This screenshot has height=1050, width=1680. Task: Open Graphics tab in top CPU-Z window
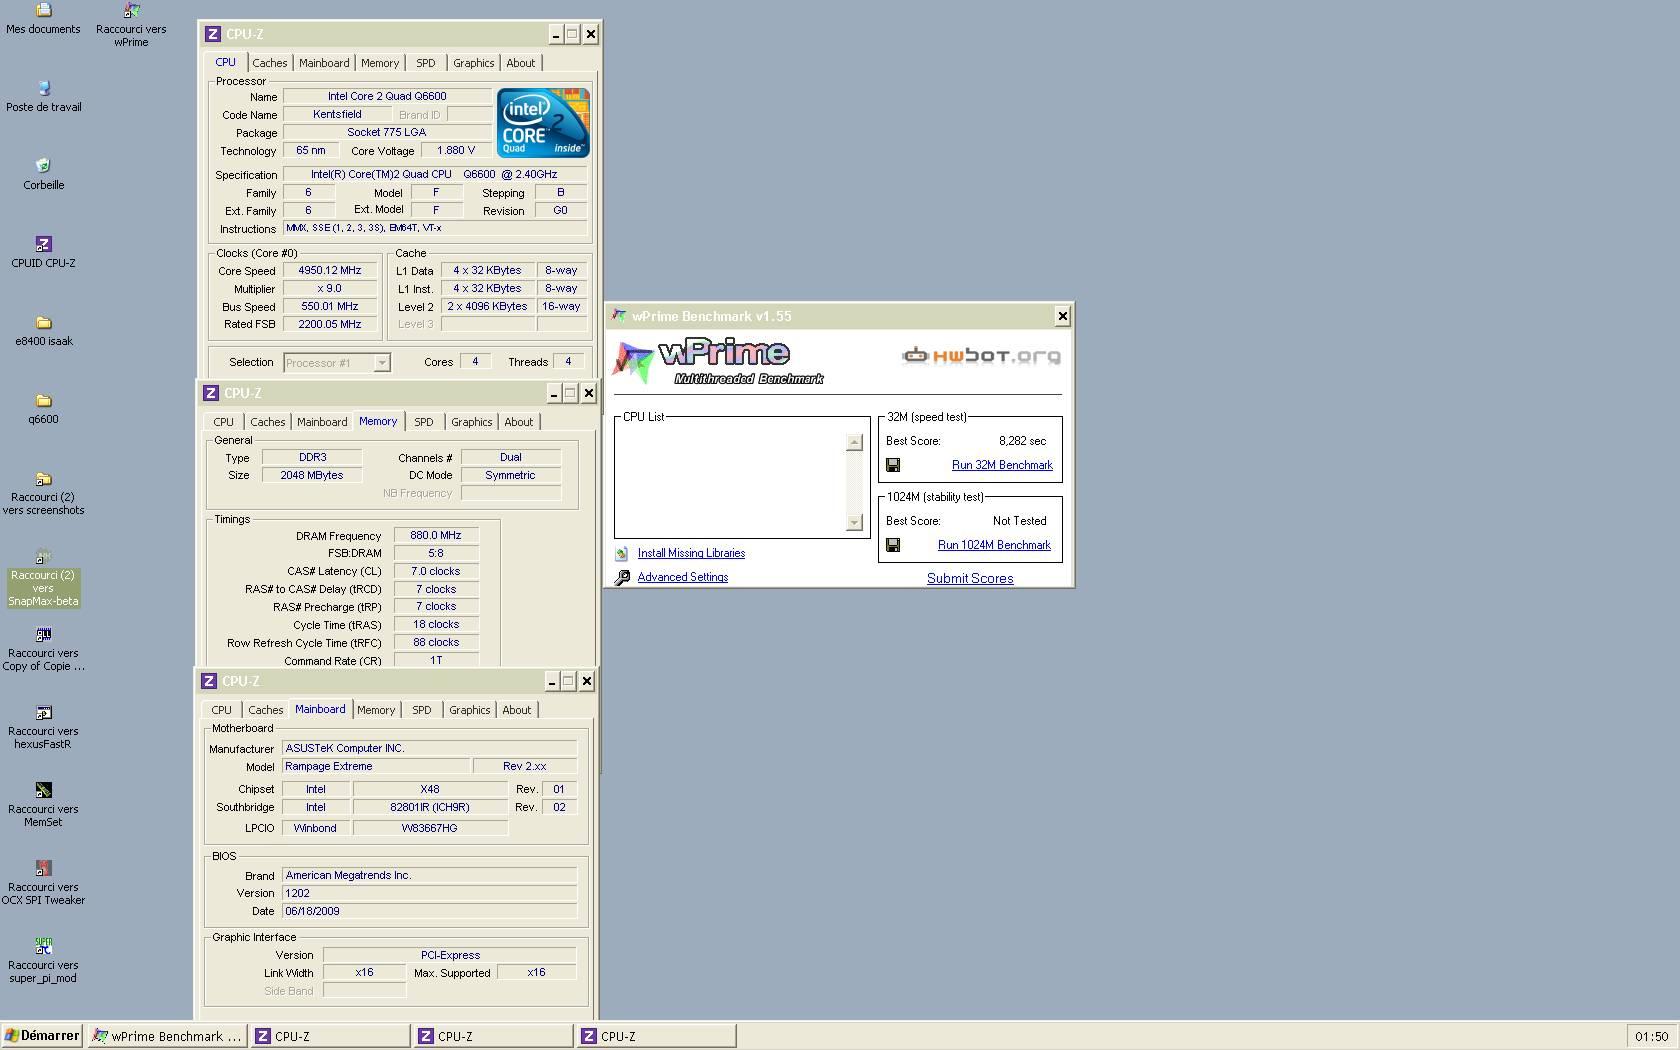[x=473, y=63]
